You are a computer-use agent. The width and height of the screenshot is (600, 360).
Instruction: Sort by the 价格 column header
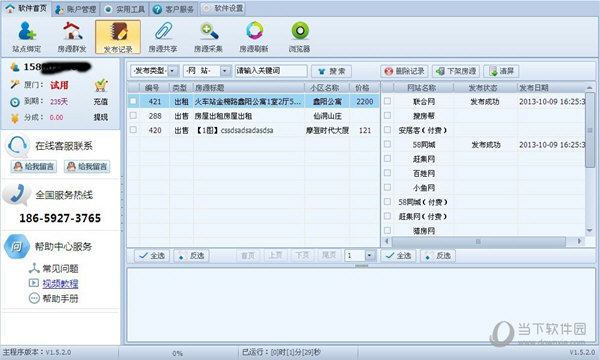[x=364, y=88]
